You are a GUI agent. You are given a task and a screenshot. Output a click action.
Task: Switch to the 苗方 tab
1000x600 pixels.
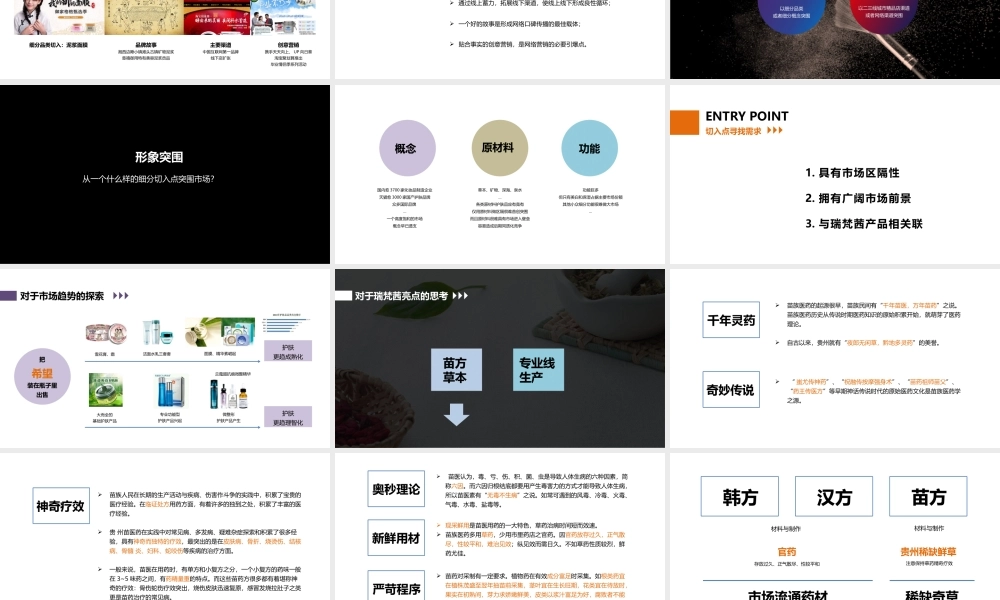pos(930,496)
